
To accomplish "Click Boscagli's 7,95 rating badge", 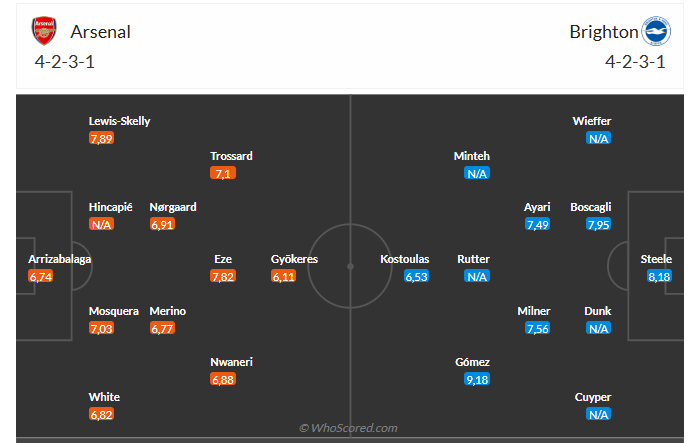I will [599, 225].
